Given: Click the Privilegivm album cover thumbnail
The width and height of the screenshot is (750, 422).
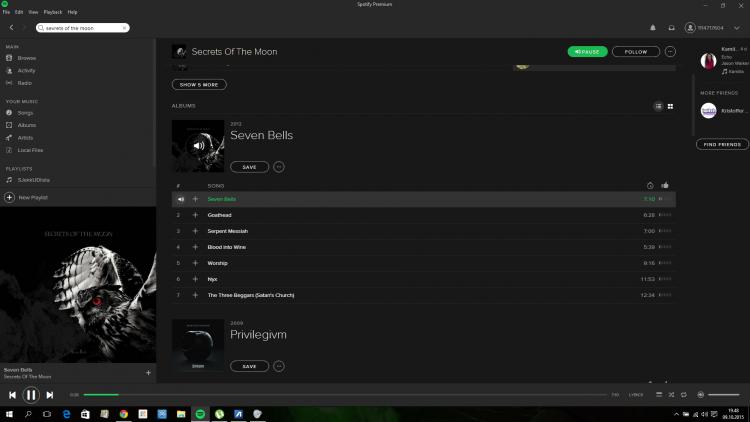Looking at the screenshot, I should [198, 345].
